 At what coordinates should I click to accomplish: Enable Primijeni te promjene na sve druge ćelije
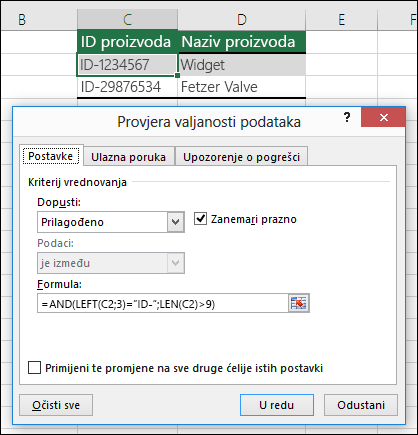[35, 368]
